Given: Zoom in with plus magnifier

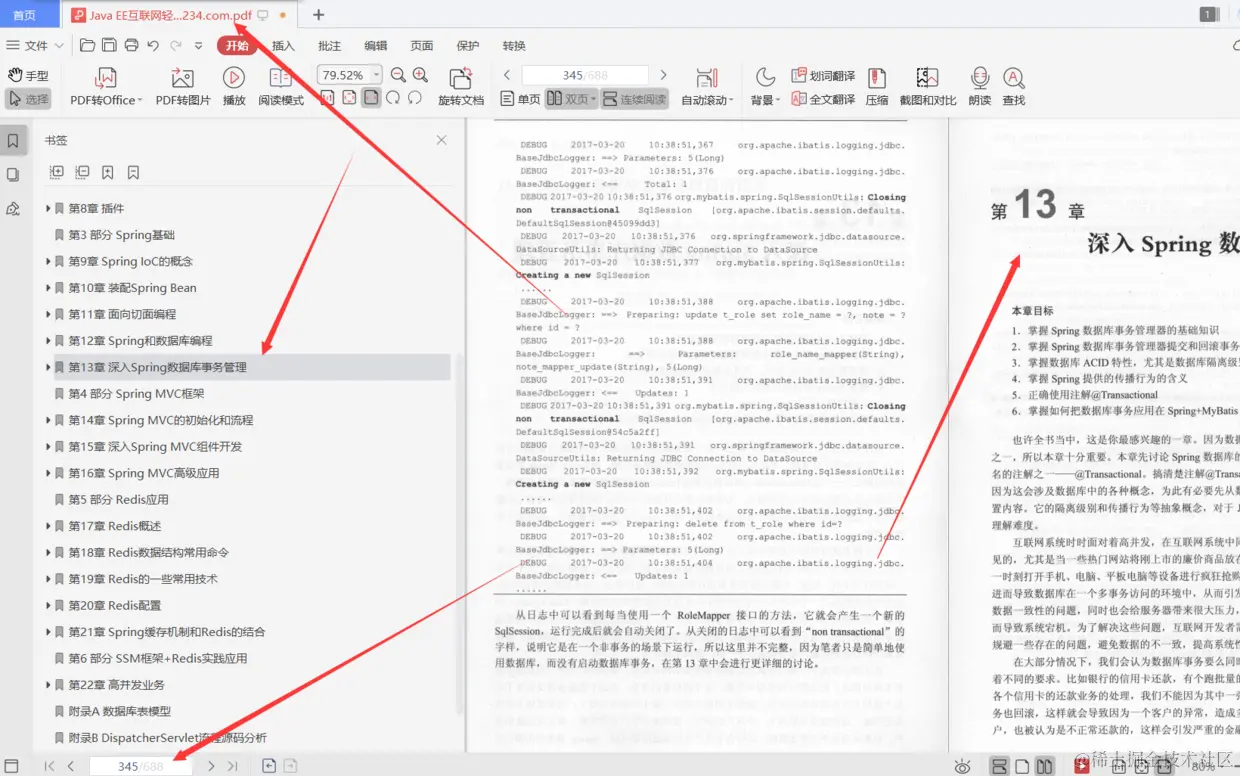Looking at the screenshot, I should click(420, 75).
